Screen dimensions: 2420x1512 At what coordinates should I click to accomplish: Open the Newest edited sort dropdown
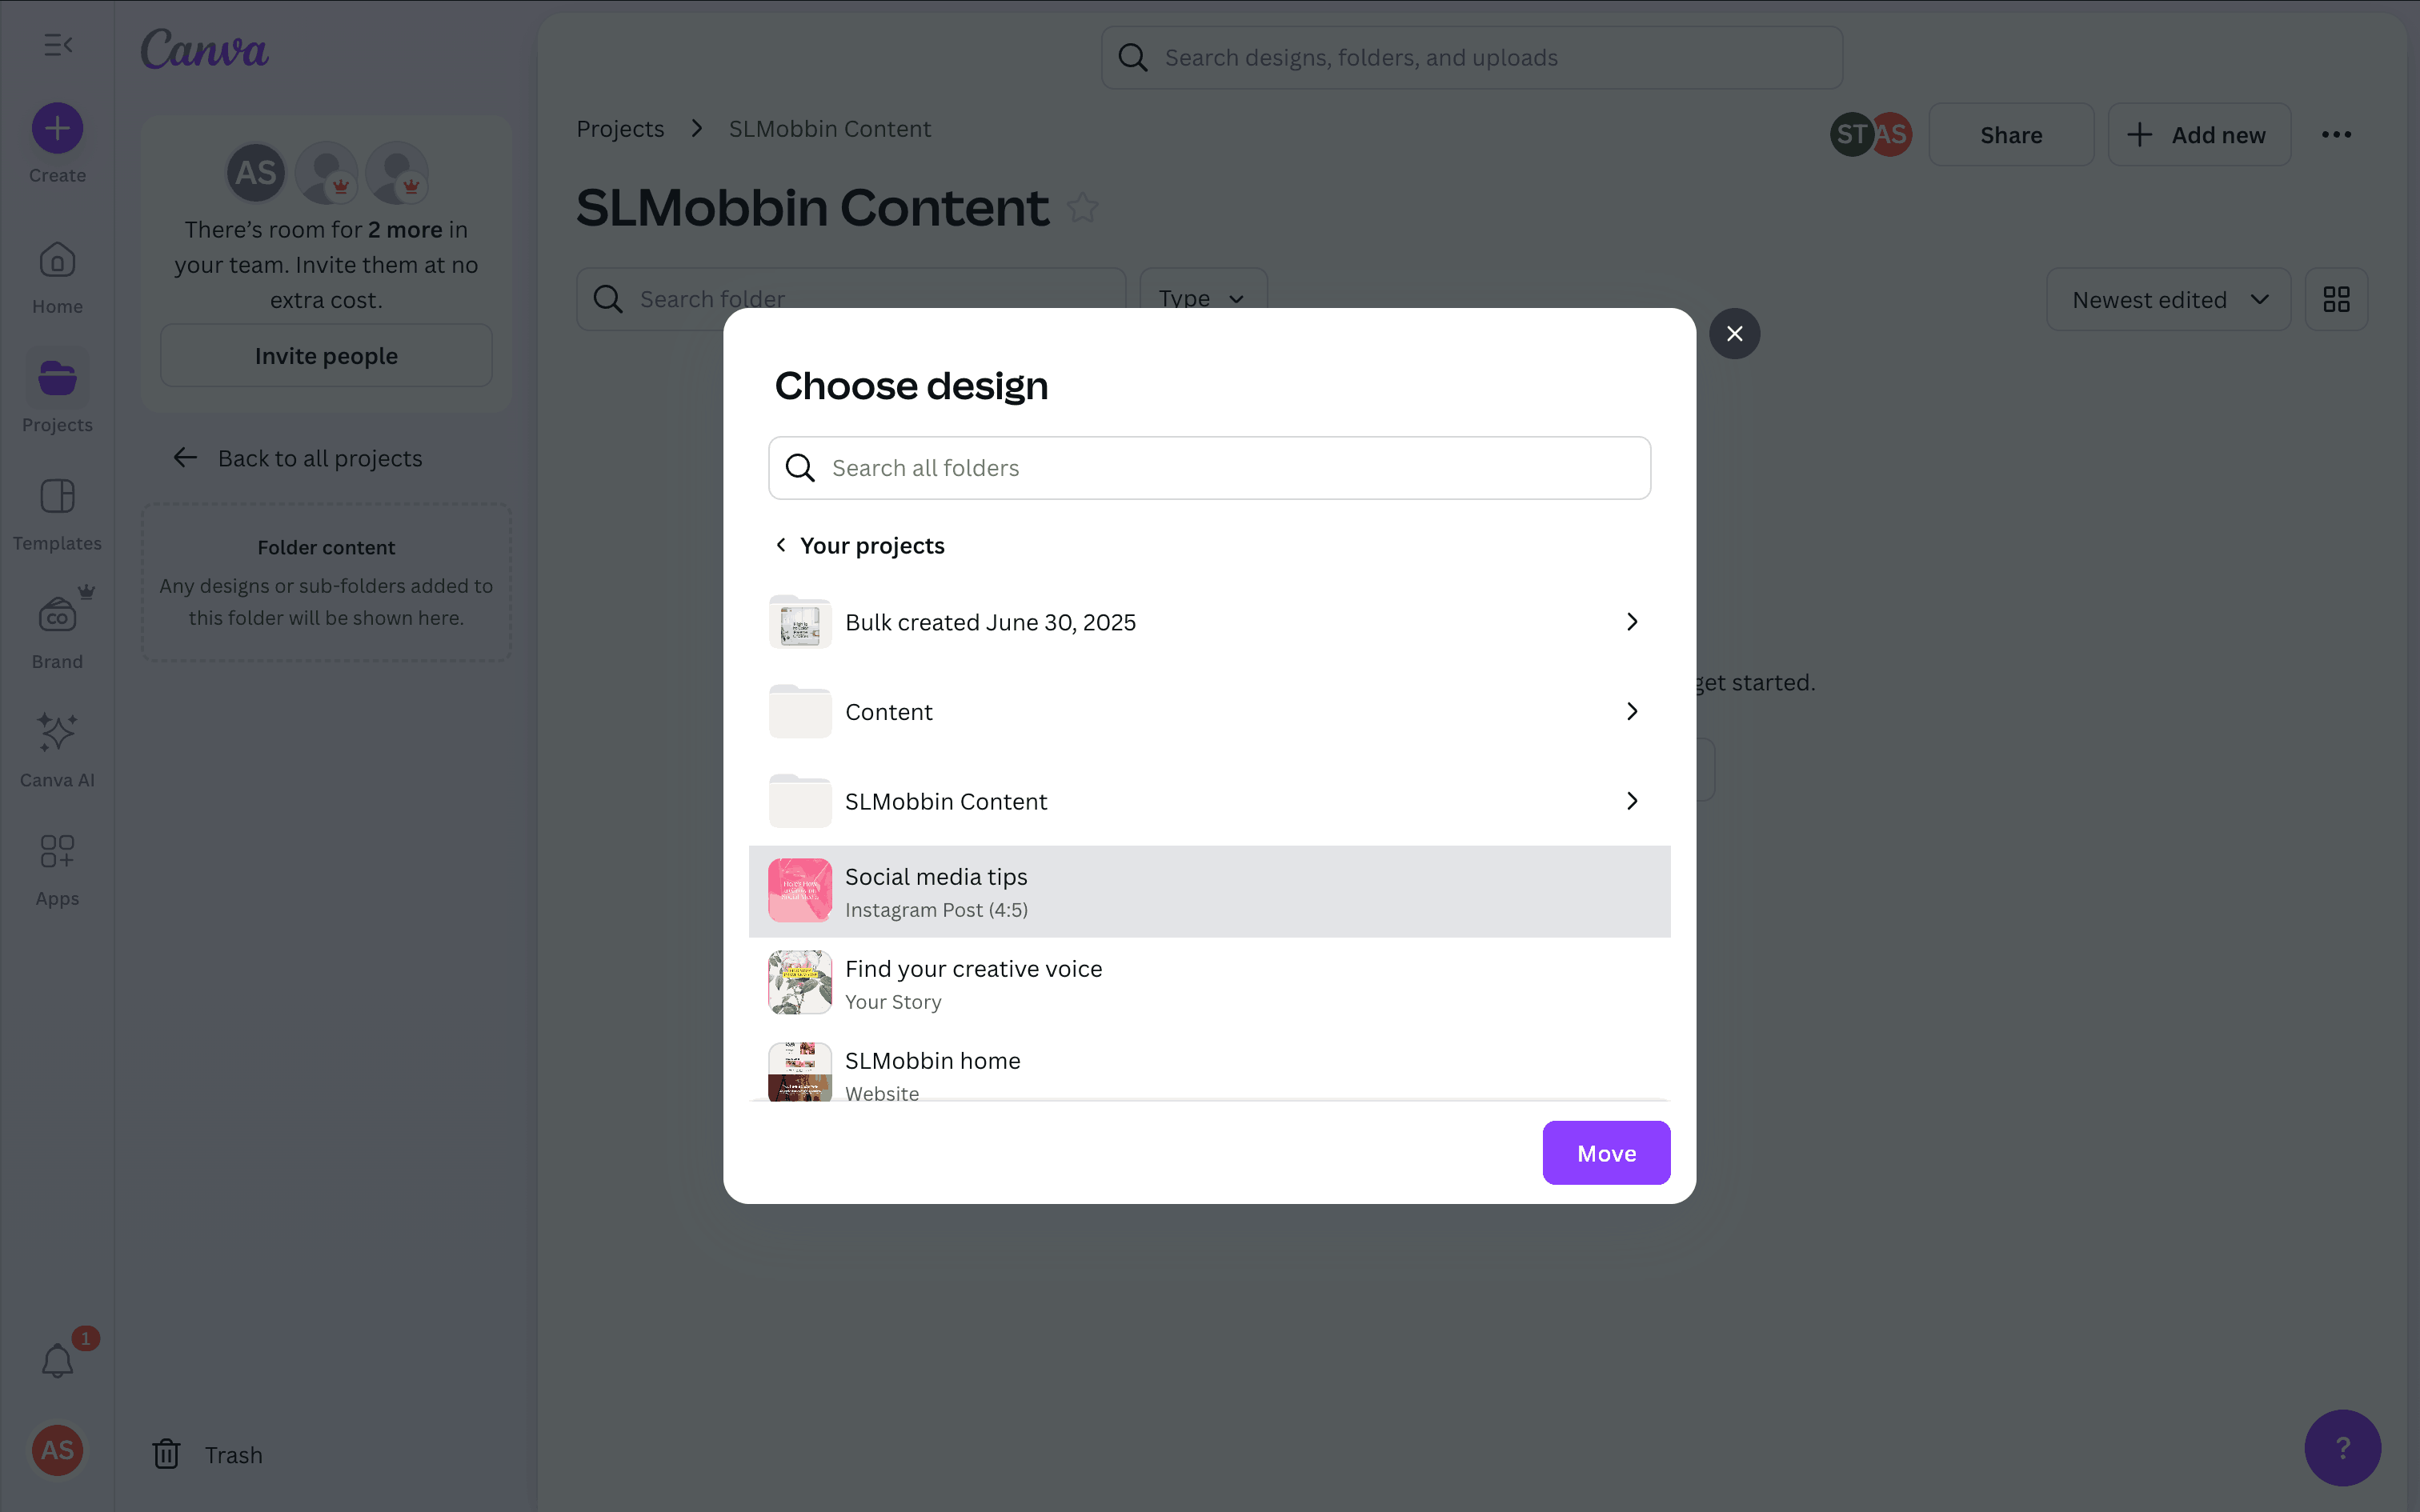[x=2168, y=299]
